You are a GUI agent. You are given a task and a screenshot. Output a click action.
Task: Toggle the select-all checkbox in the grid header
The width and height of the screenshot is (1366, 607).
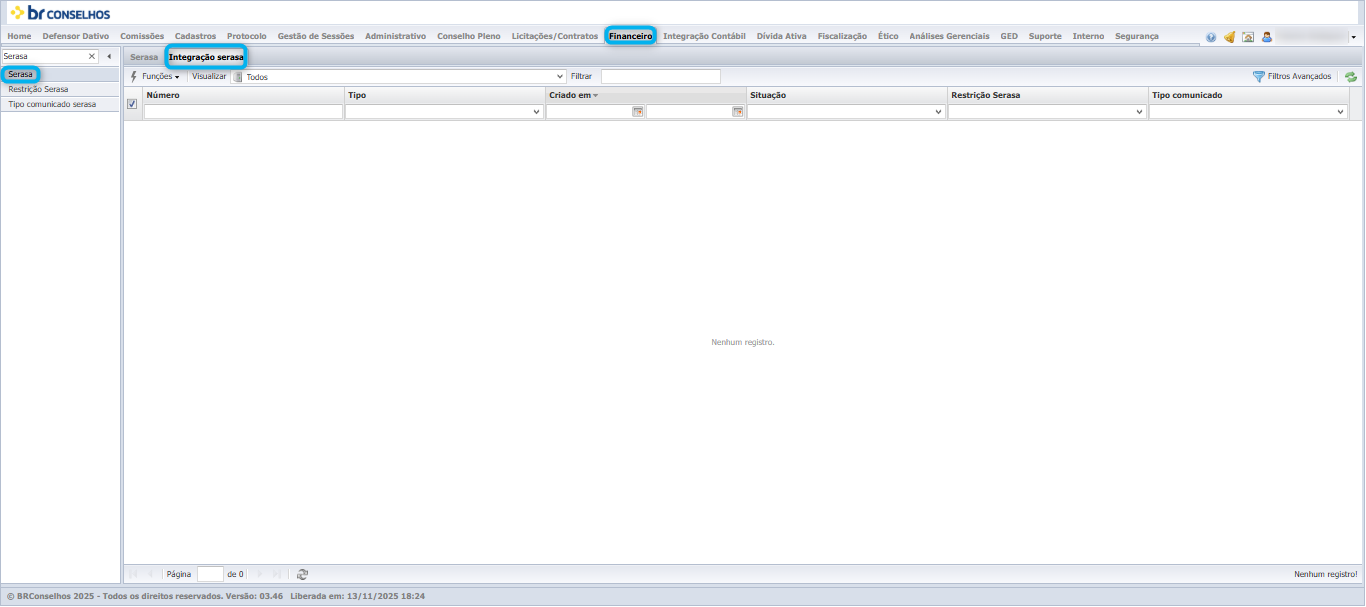(x=132, y=104)
